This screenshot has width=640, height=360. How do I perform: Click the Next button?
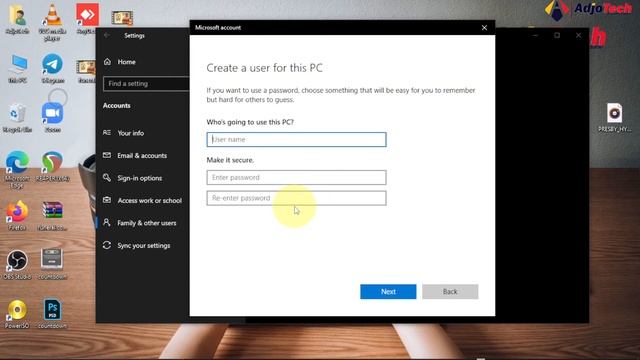(388, 291)
